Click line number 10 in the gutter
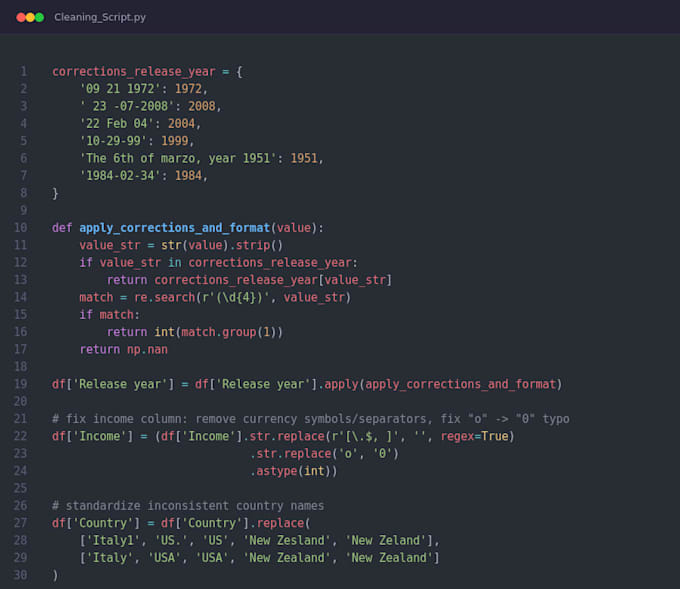The width and height of the screenshot is (680, 589). point(20,228)
